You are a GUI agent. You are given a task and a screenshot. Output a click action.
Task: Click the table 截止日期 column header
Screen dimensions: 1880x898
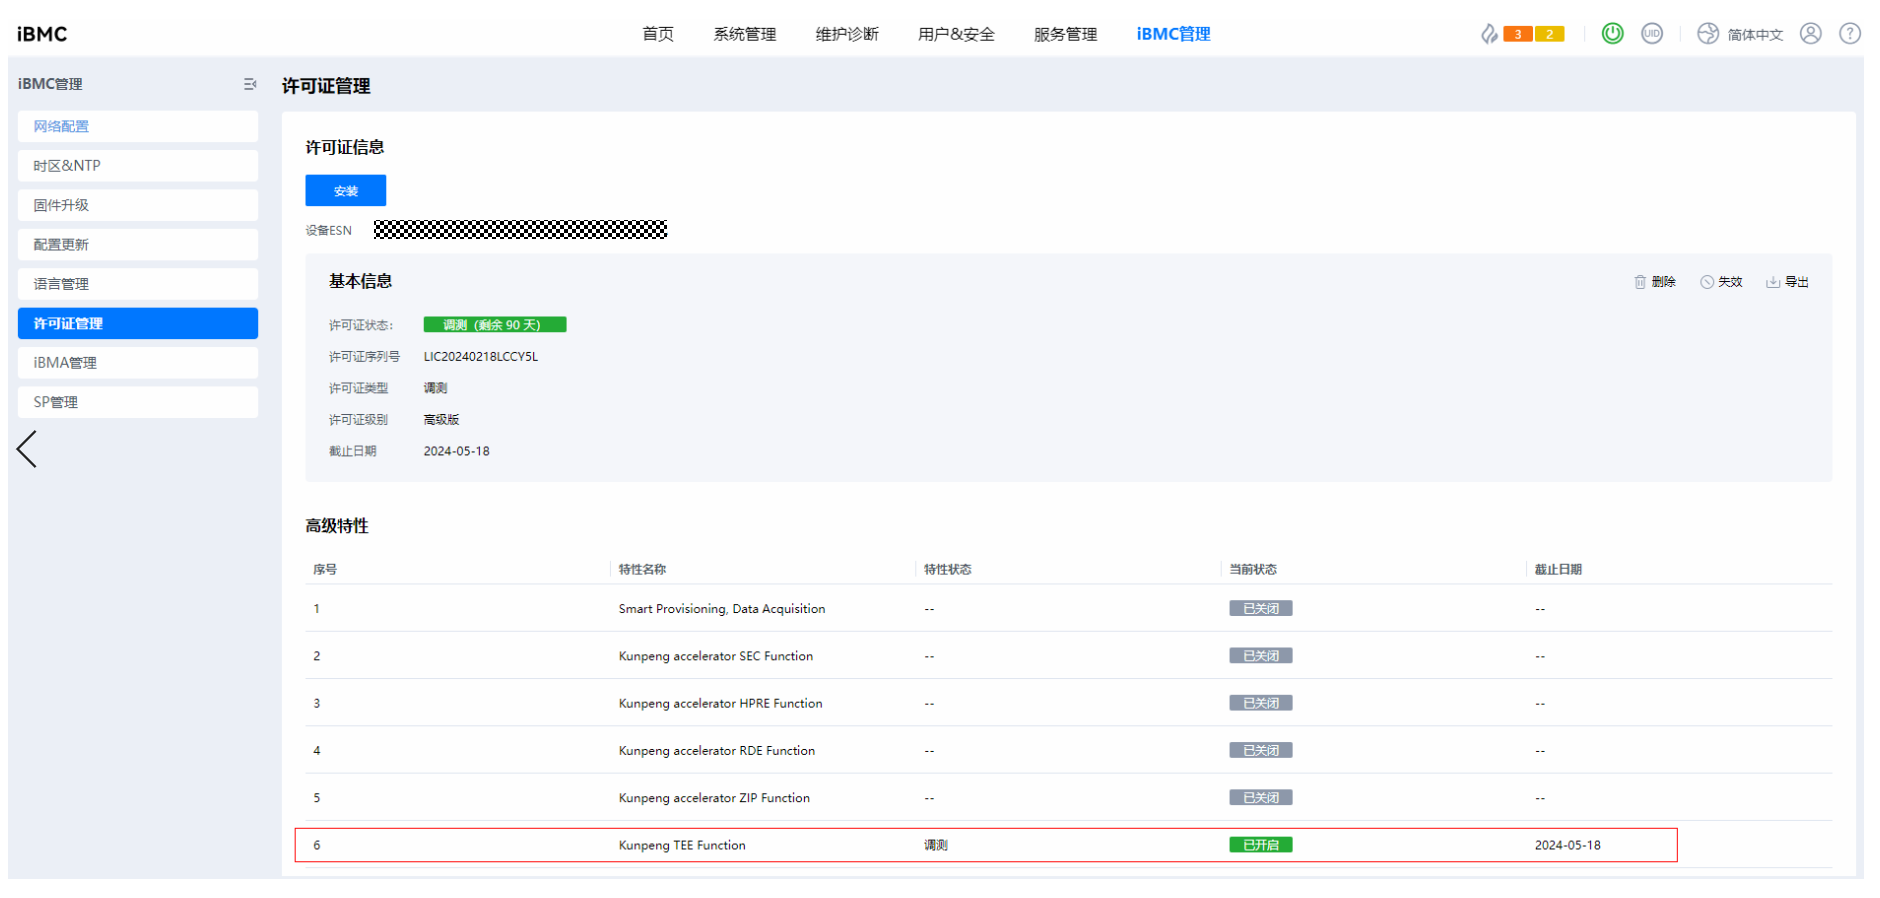pos(1559,569)
